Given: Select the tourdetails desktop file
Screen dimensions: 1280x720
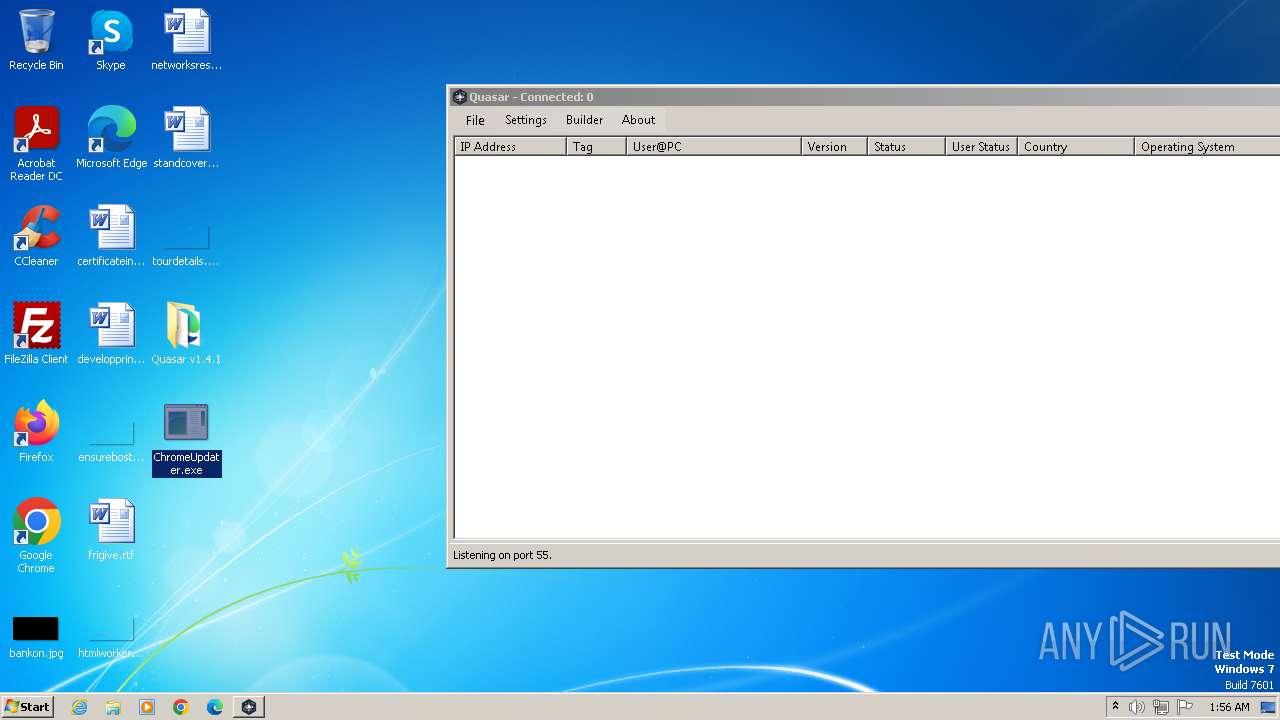Looking at the screenshot, I should click(186, 245).
